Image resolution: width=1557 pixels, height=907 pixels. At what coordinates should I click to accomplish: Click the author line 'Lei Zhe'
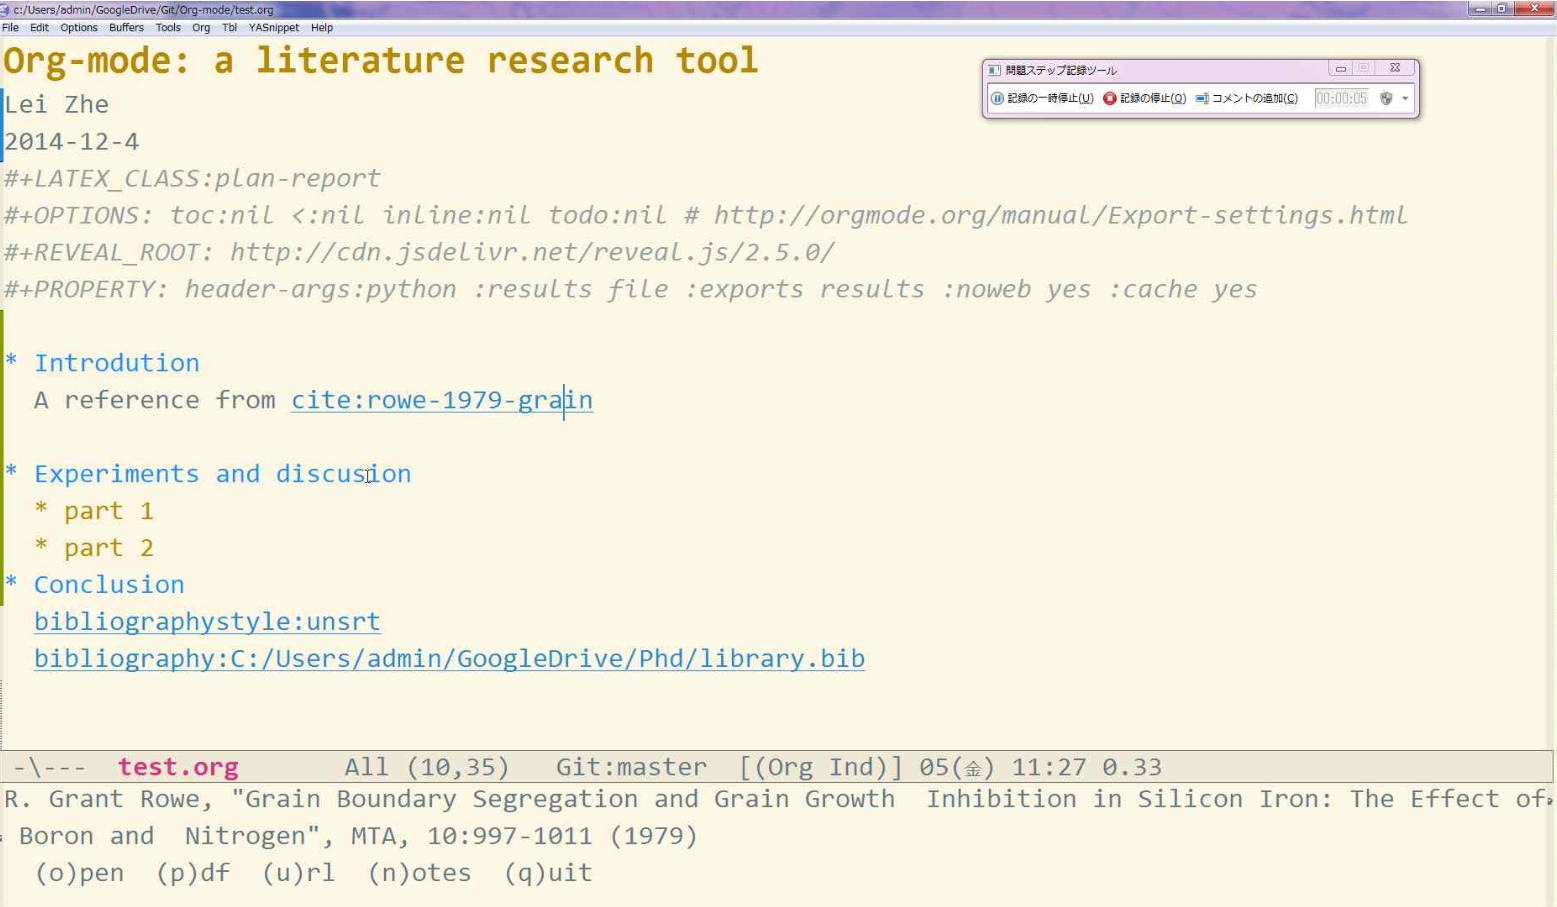[57, 104]
